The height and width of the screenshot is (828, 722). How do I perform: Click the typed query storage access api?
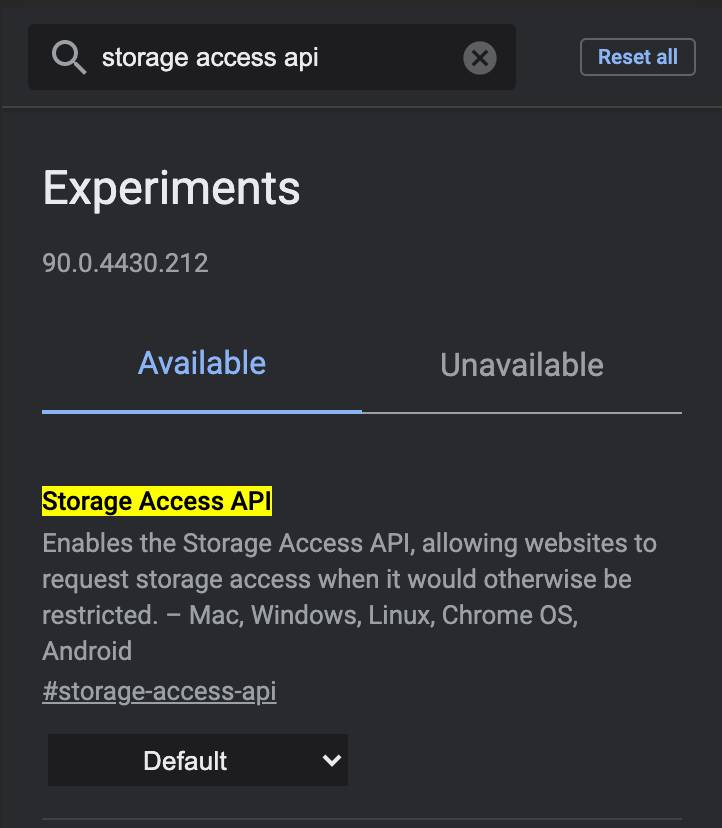coord(210,58)
